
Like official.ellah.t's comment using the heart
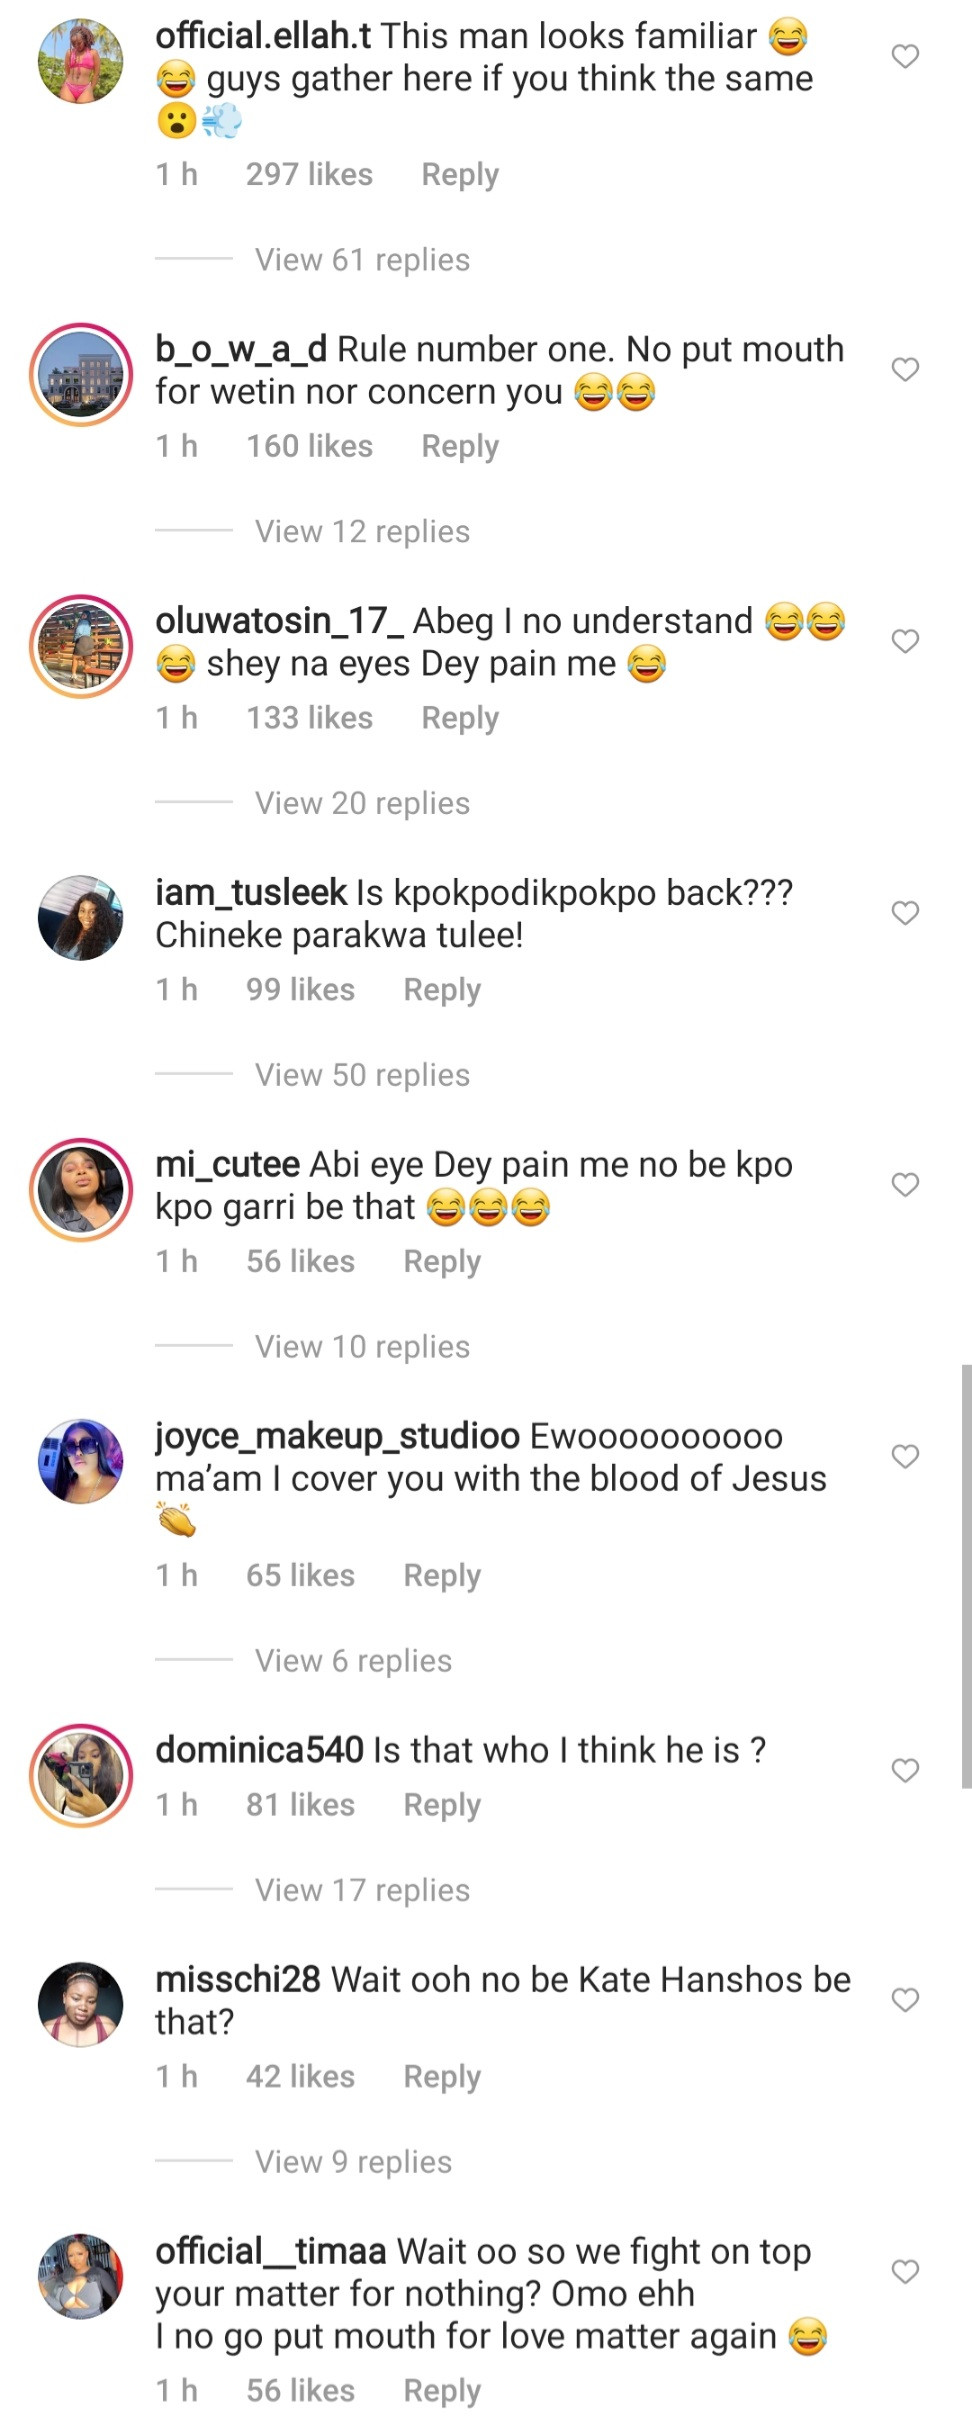(x=906, y=57)
